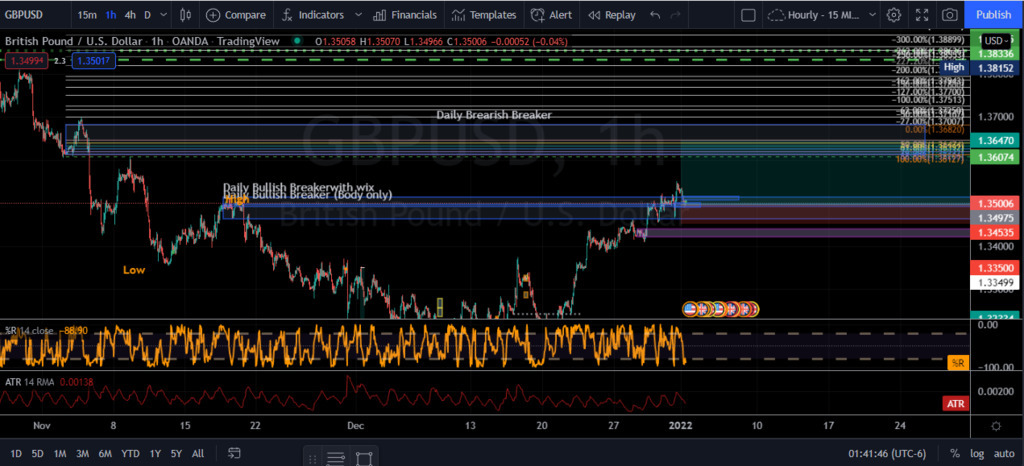The image size is (1024, 466).
Task: Switch to the 4h timeframe
Action: click(x=130, y=15)
